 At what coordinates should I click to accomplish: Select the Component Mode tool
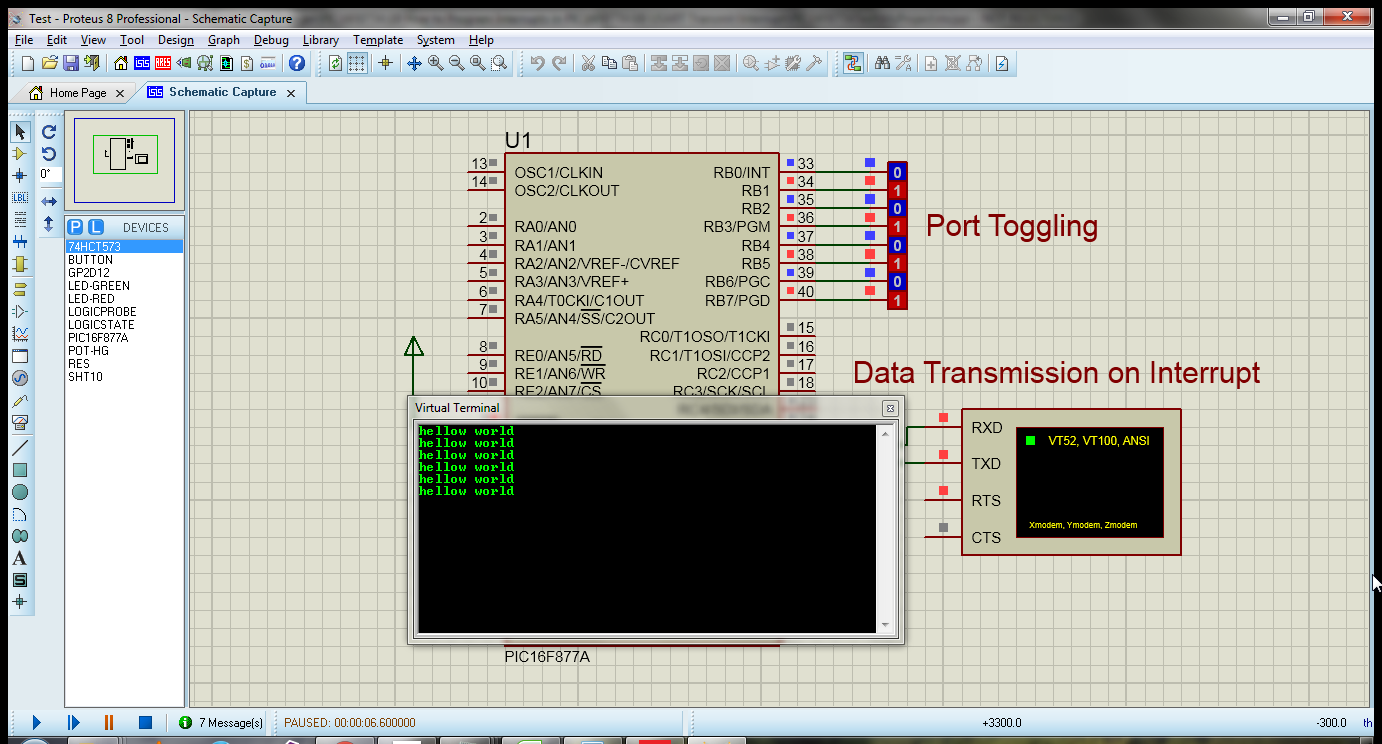point(20,154)
